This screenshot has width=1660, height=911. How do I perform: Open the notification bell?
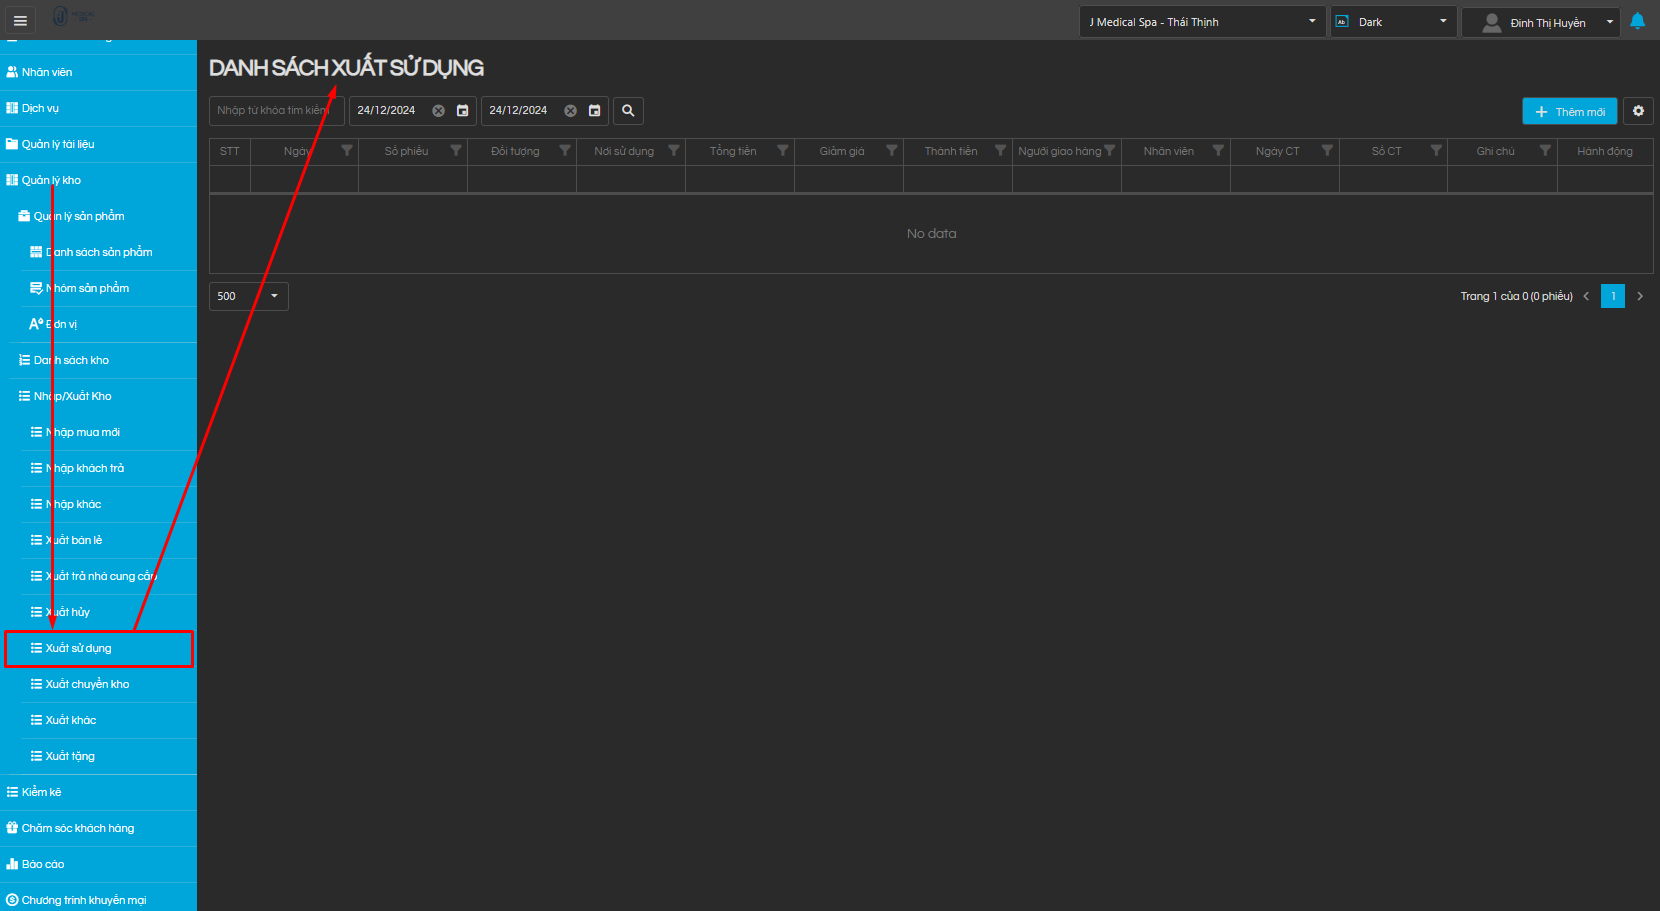tap(1637, 21)
